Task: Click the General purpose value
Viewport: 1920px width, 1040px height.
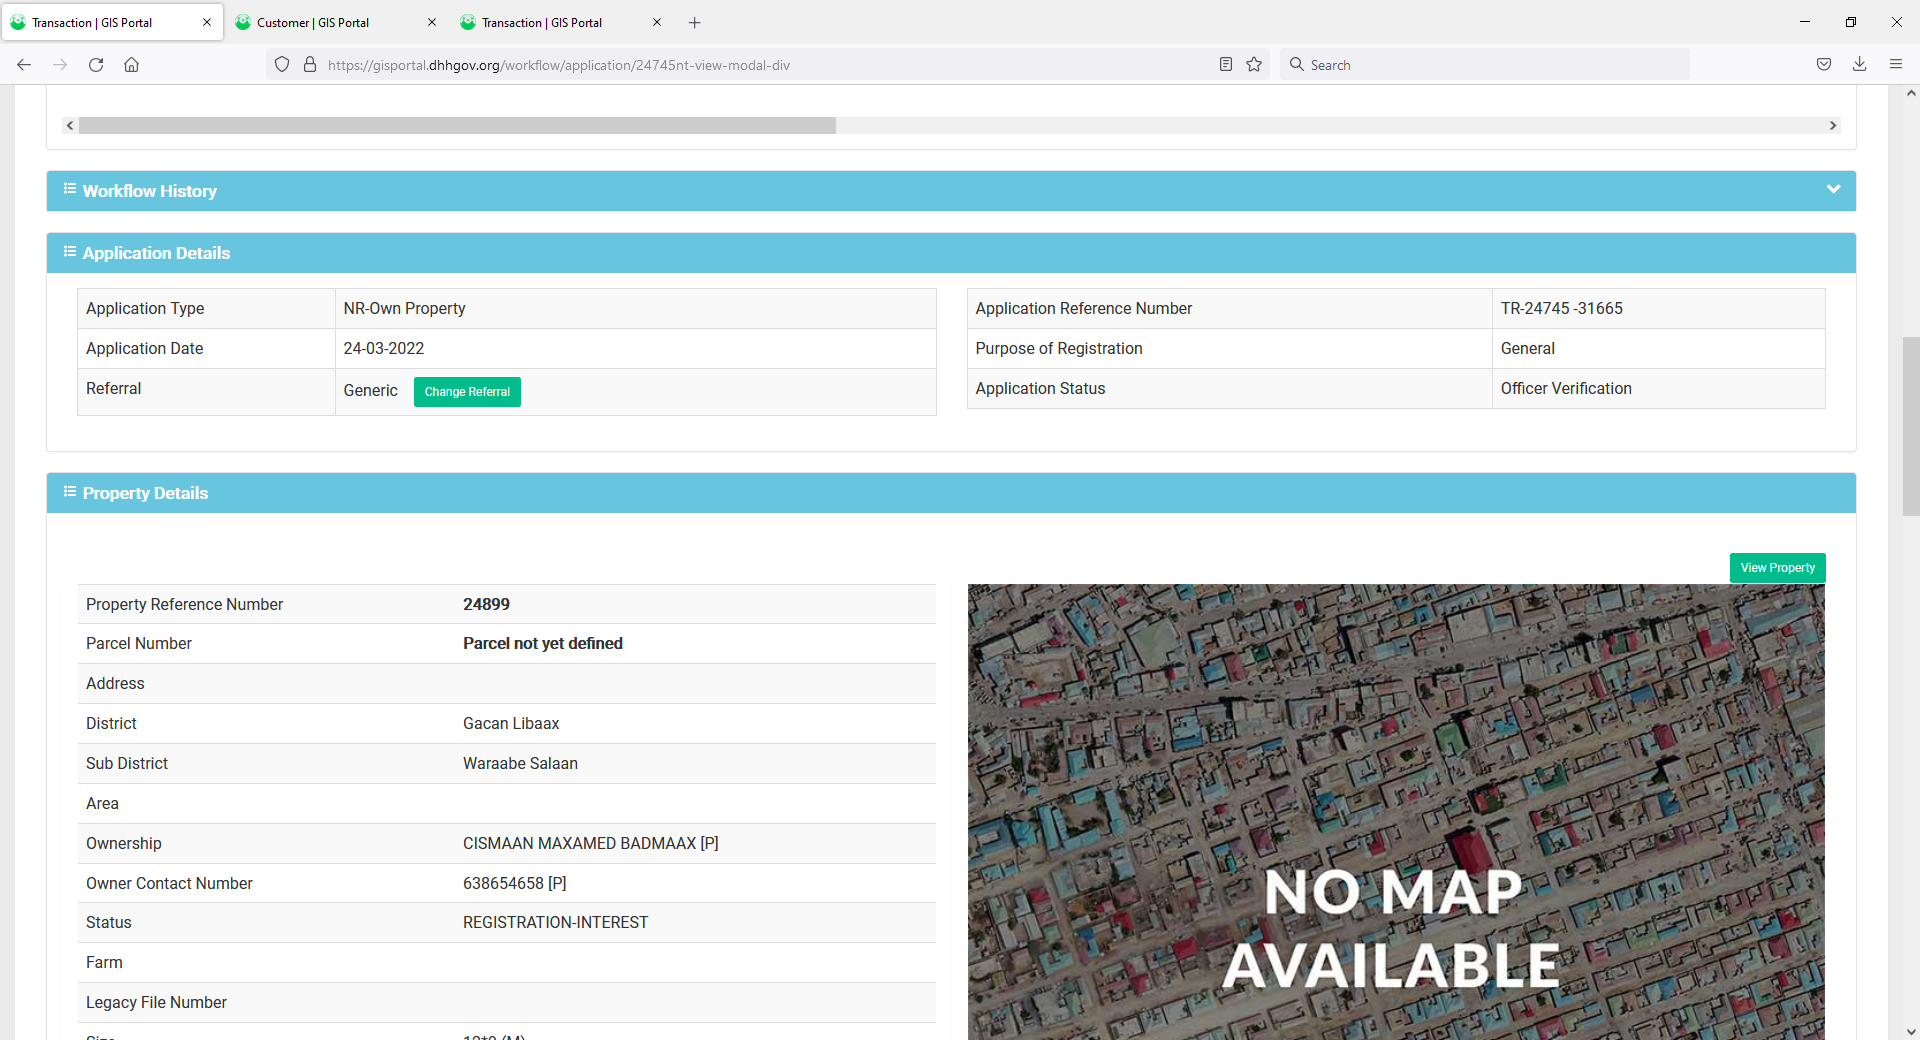Action: (1528, 348)
